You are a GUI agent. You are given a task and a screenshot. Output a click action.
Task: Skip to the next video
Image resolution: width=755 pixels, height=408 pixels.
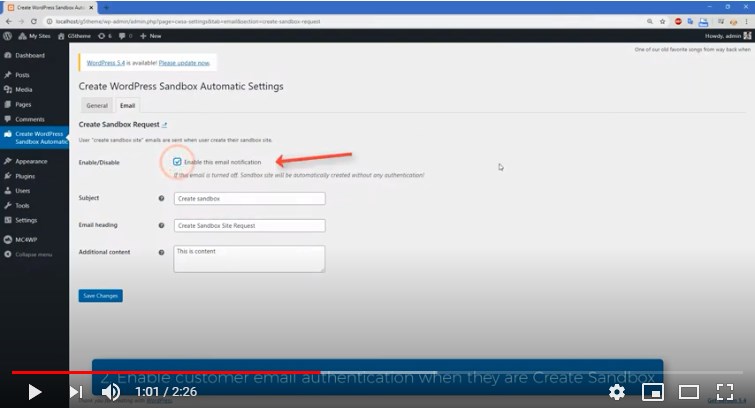pyautogui.click(x=76, y=392)
